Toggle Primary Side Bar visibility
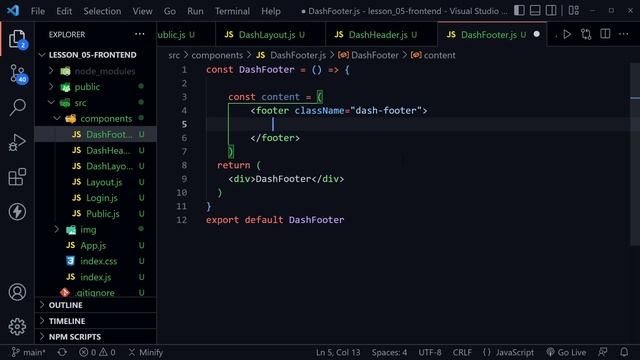 click(519, 11)
